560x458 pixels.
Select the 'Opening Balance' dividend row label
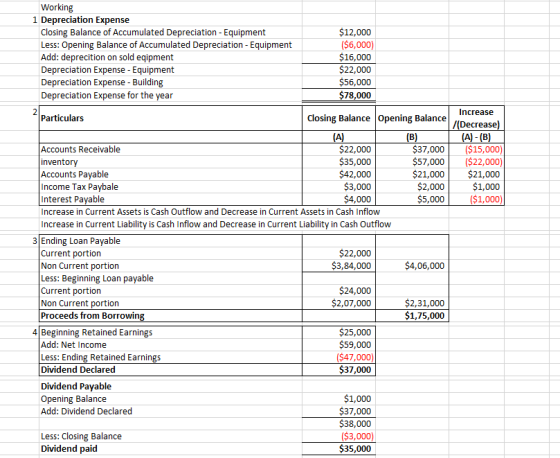(74, 399)
